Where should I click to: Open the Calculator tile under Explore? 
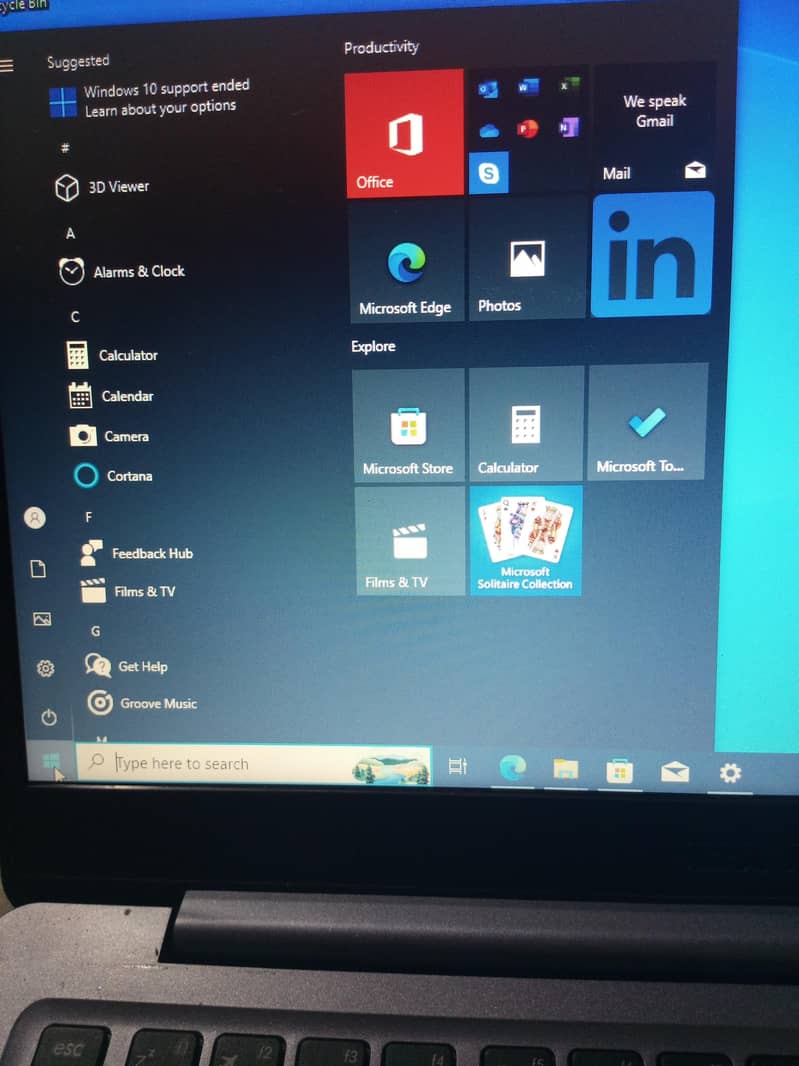click(x=526, y=424)
